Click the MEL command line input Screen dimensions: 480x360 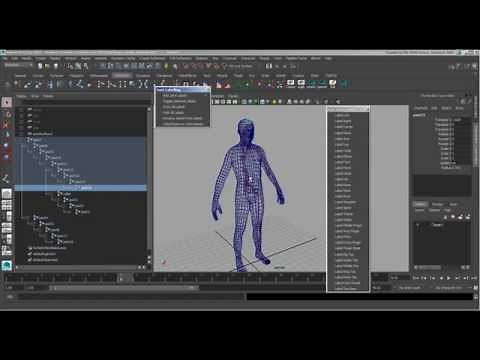132,297
